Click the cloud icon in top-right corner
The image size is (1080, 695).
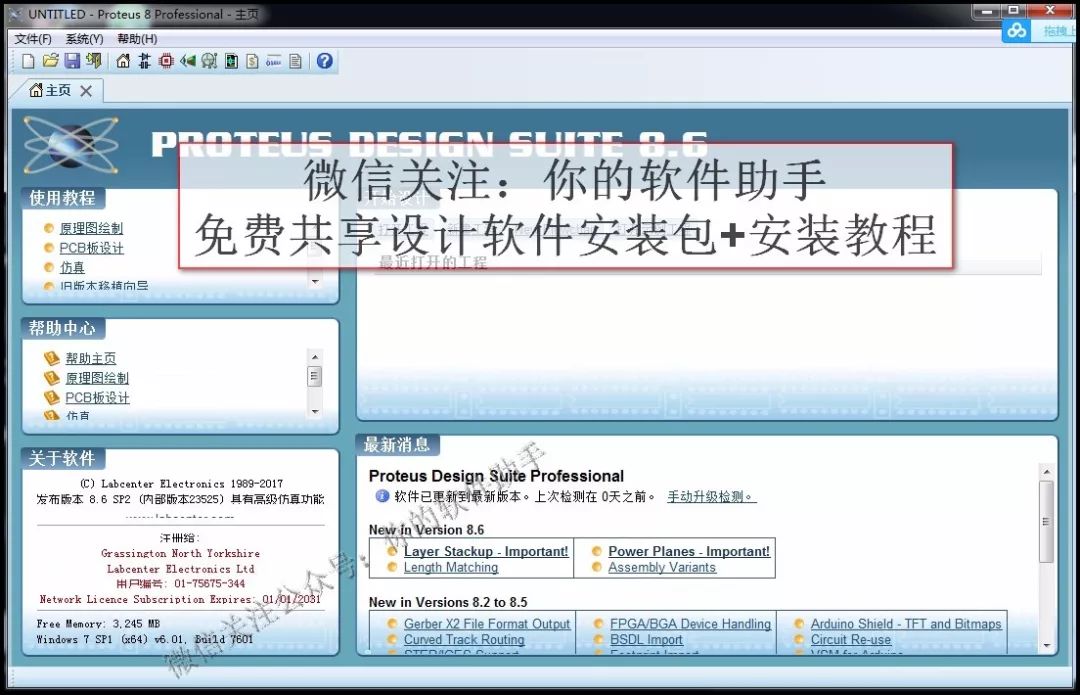[x=1017, y=31]
